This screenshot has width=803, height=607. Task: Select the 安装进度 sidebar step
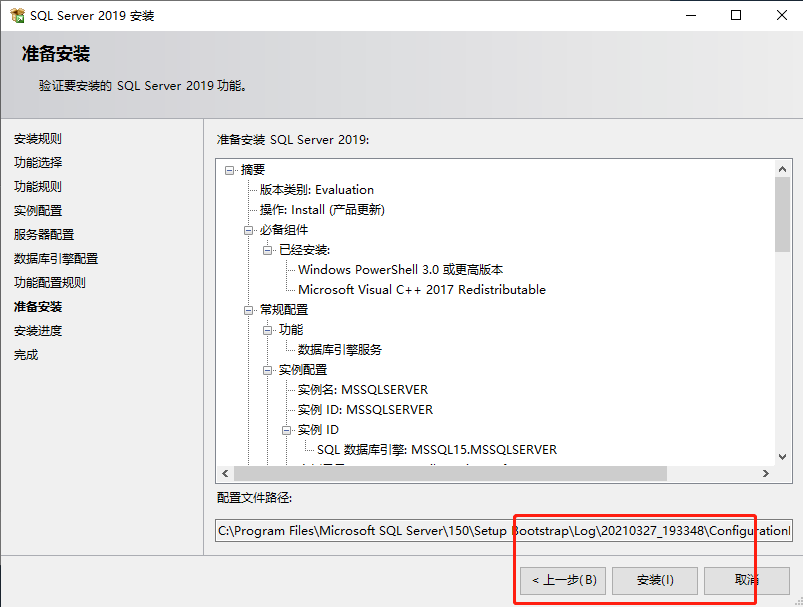click(x=38, y=331)
